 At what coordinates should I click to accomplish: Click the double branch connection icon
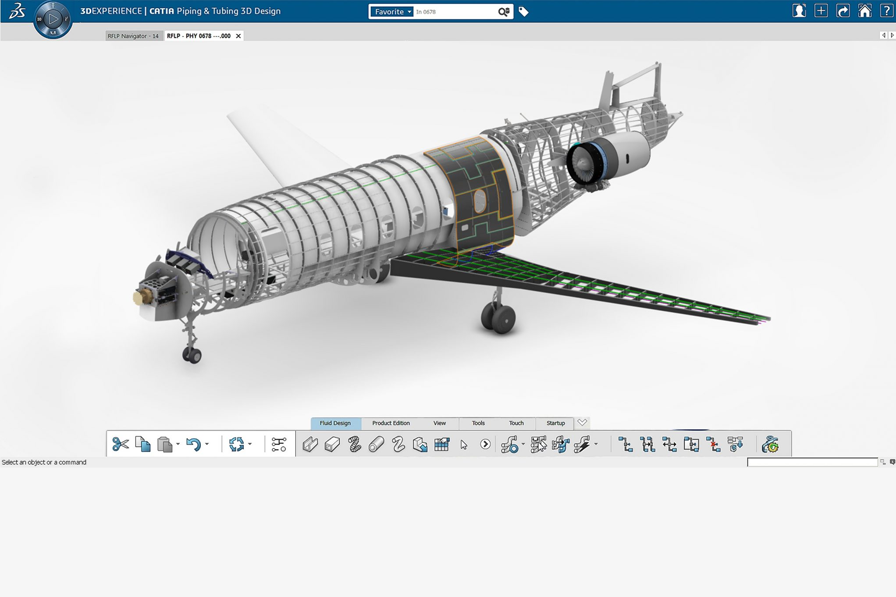pyautogui.click(x=647, y=444)
